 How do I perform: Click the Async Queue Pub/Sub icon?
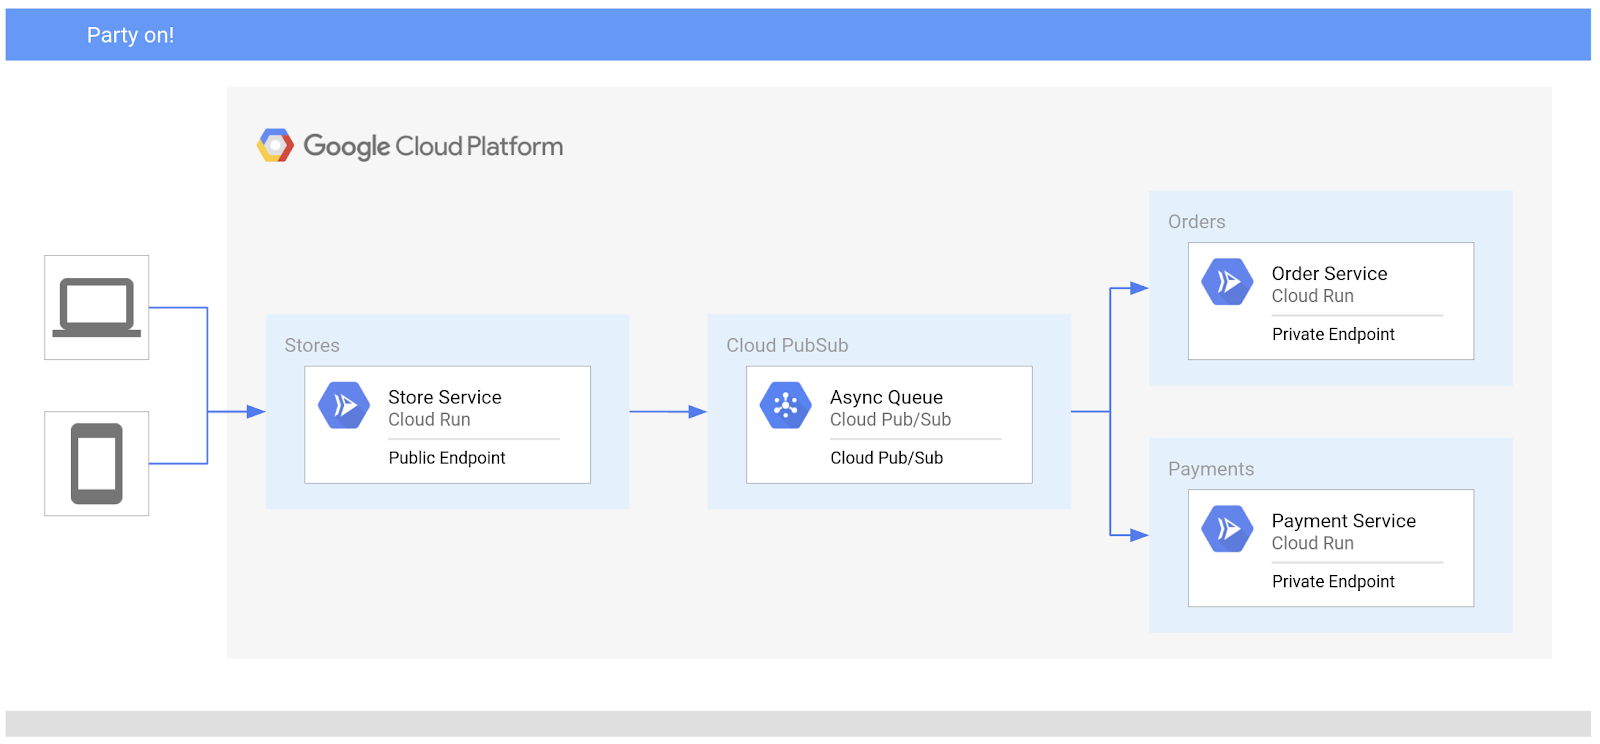click(786, 405)
